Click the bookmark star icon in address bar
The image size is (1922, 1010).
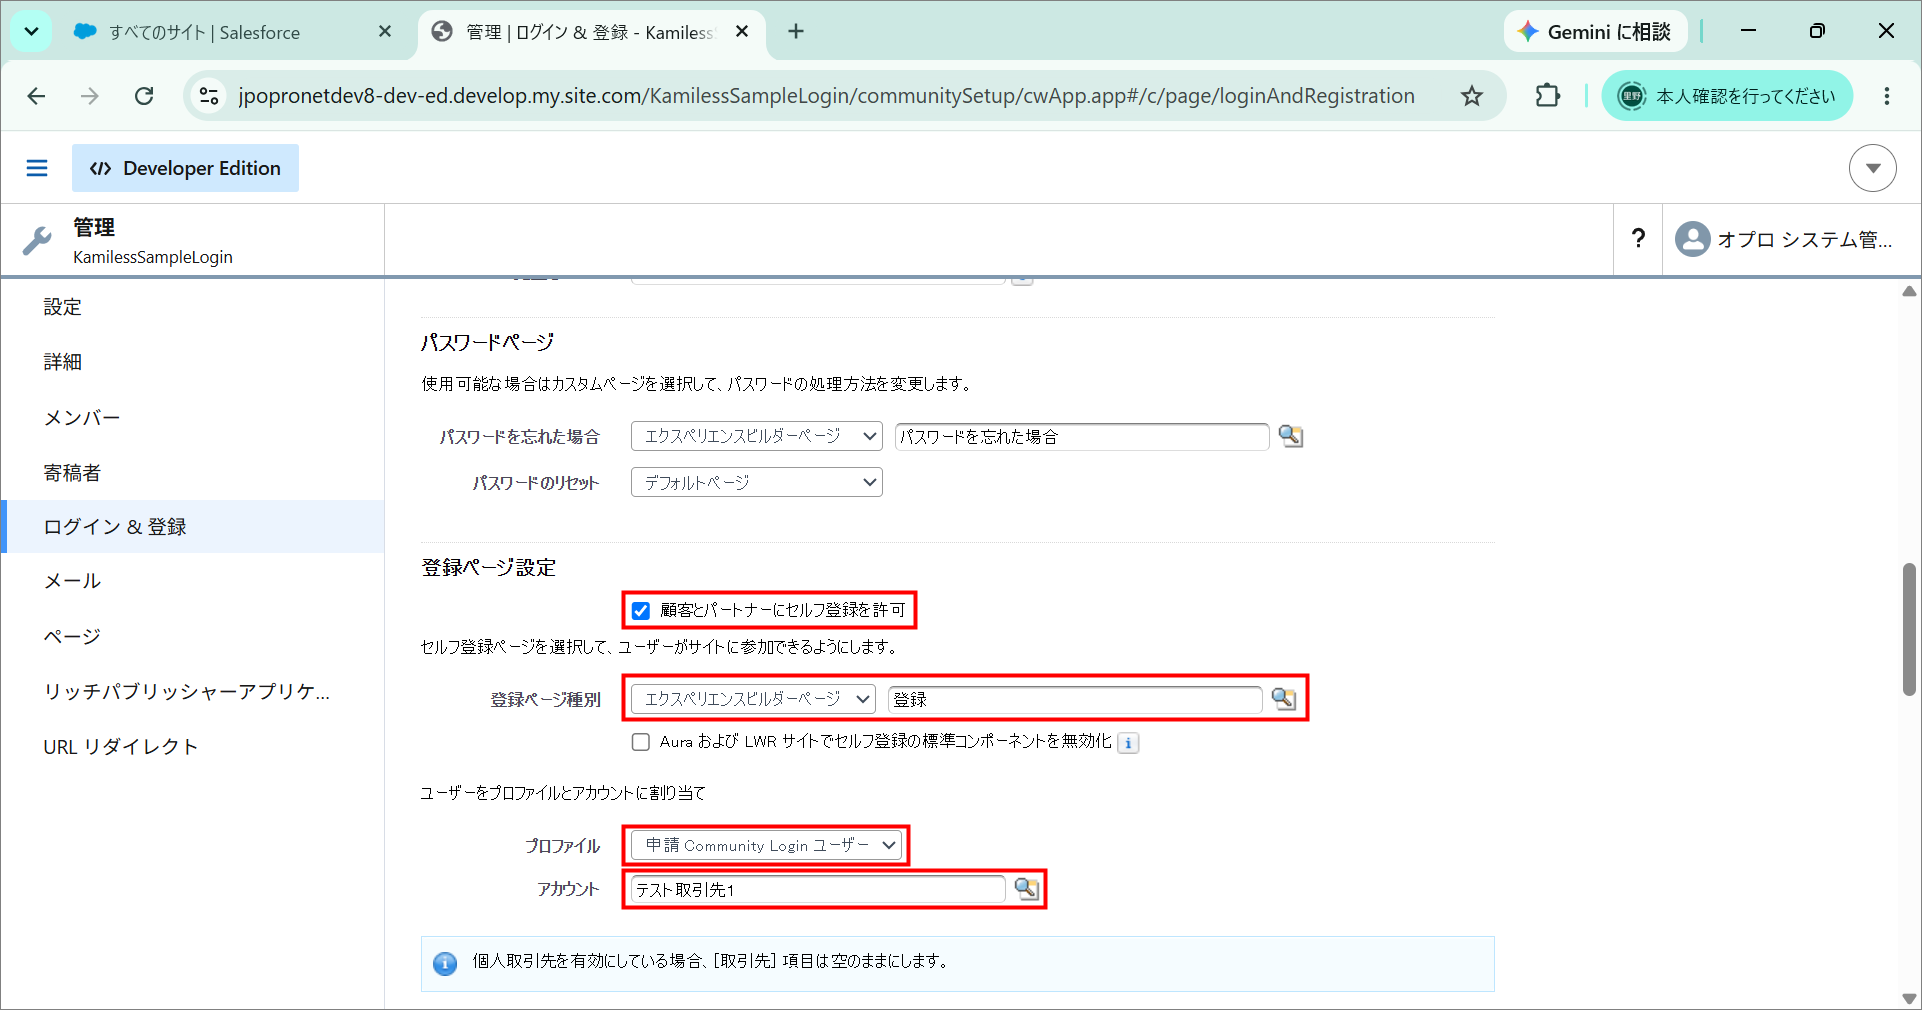coord(1471,96)
